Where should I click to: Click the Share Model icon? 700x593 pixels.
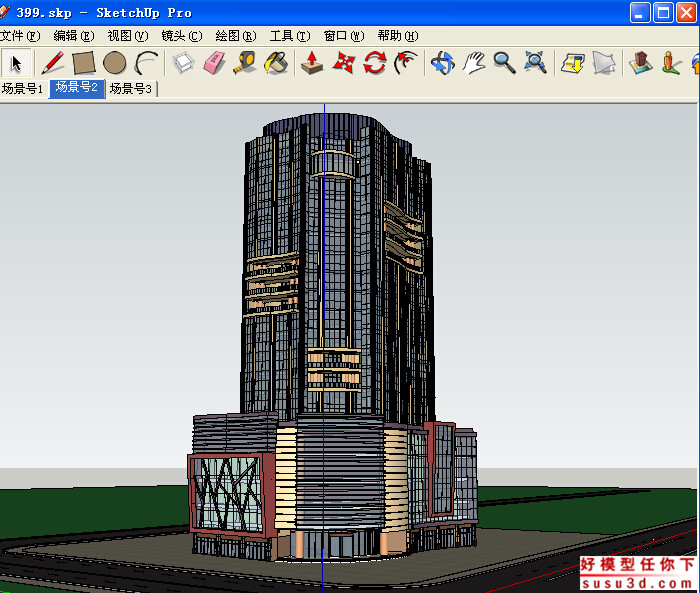604,63
